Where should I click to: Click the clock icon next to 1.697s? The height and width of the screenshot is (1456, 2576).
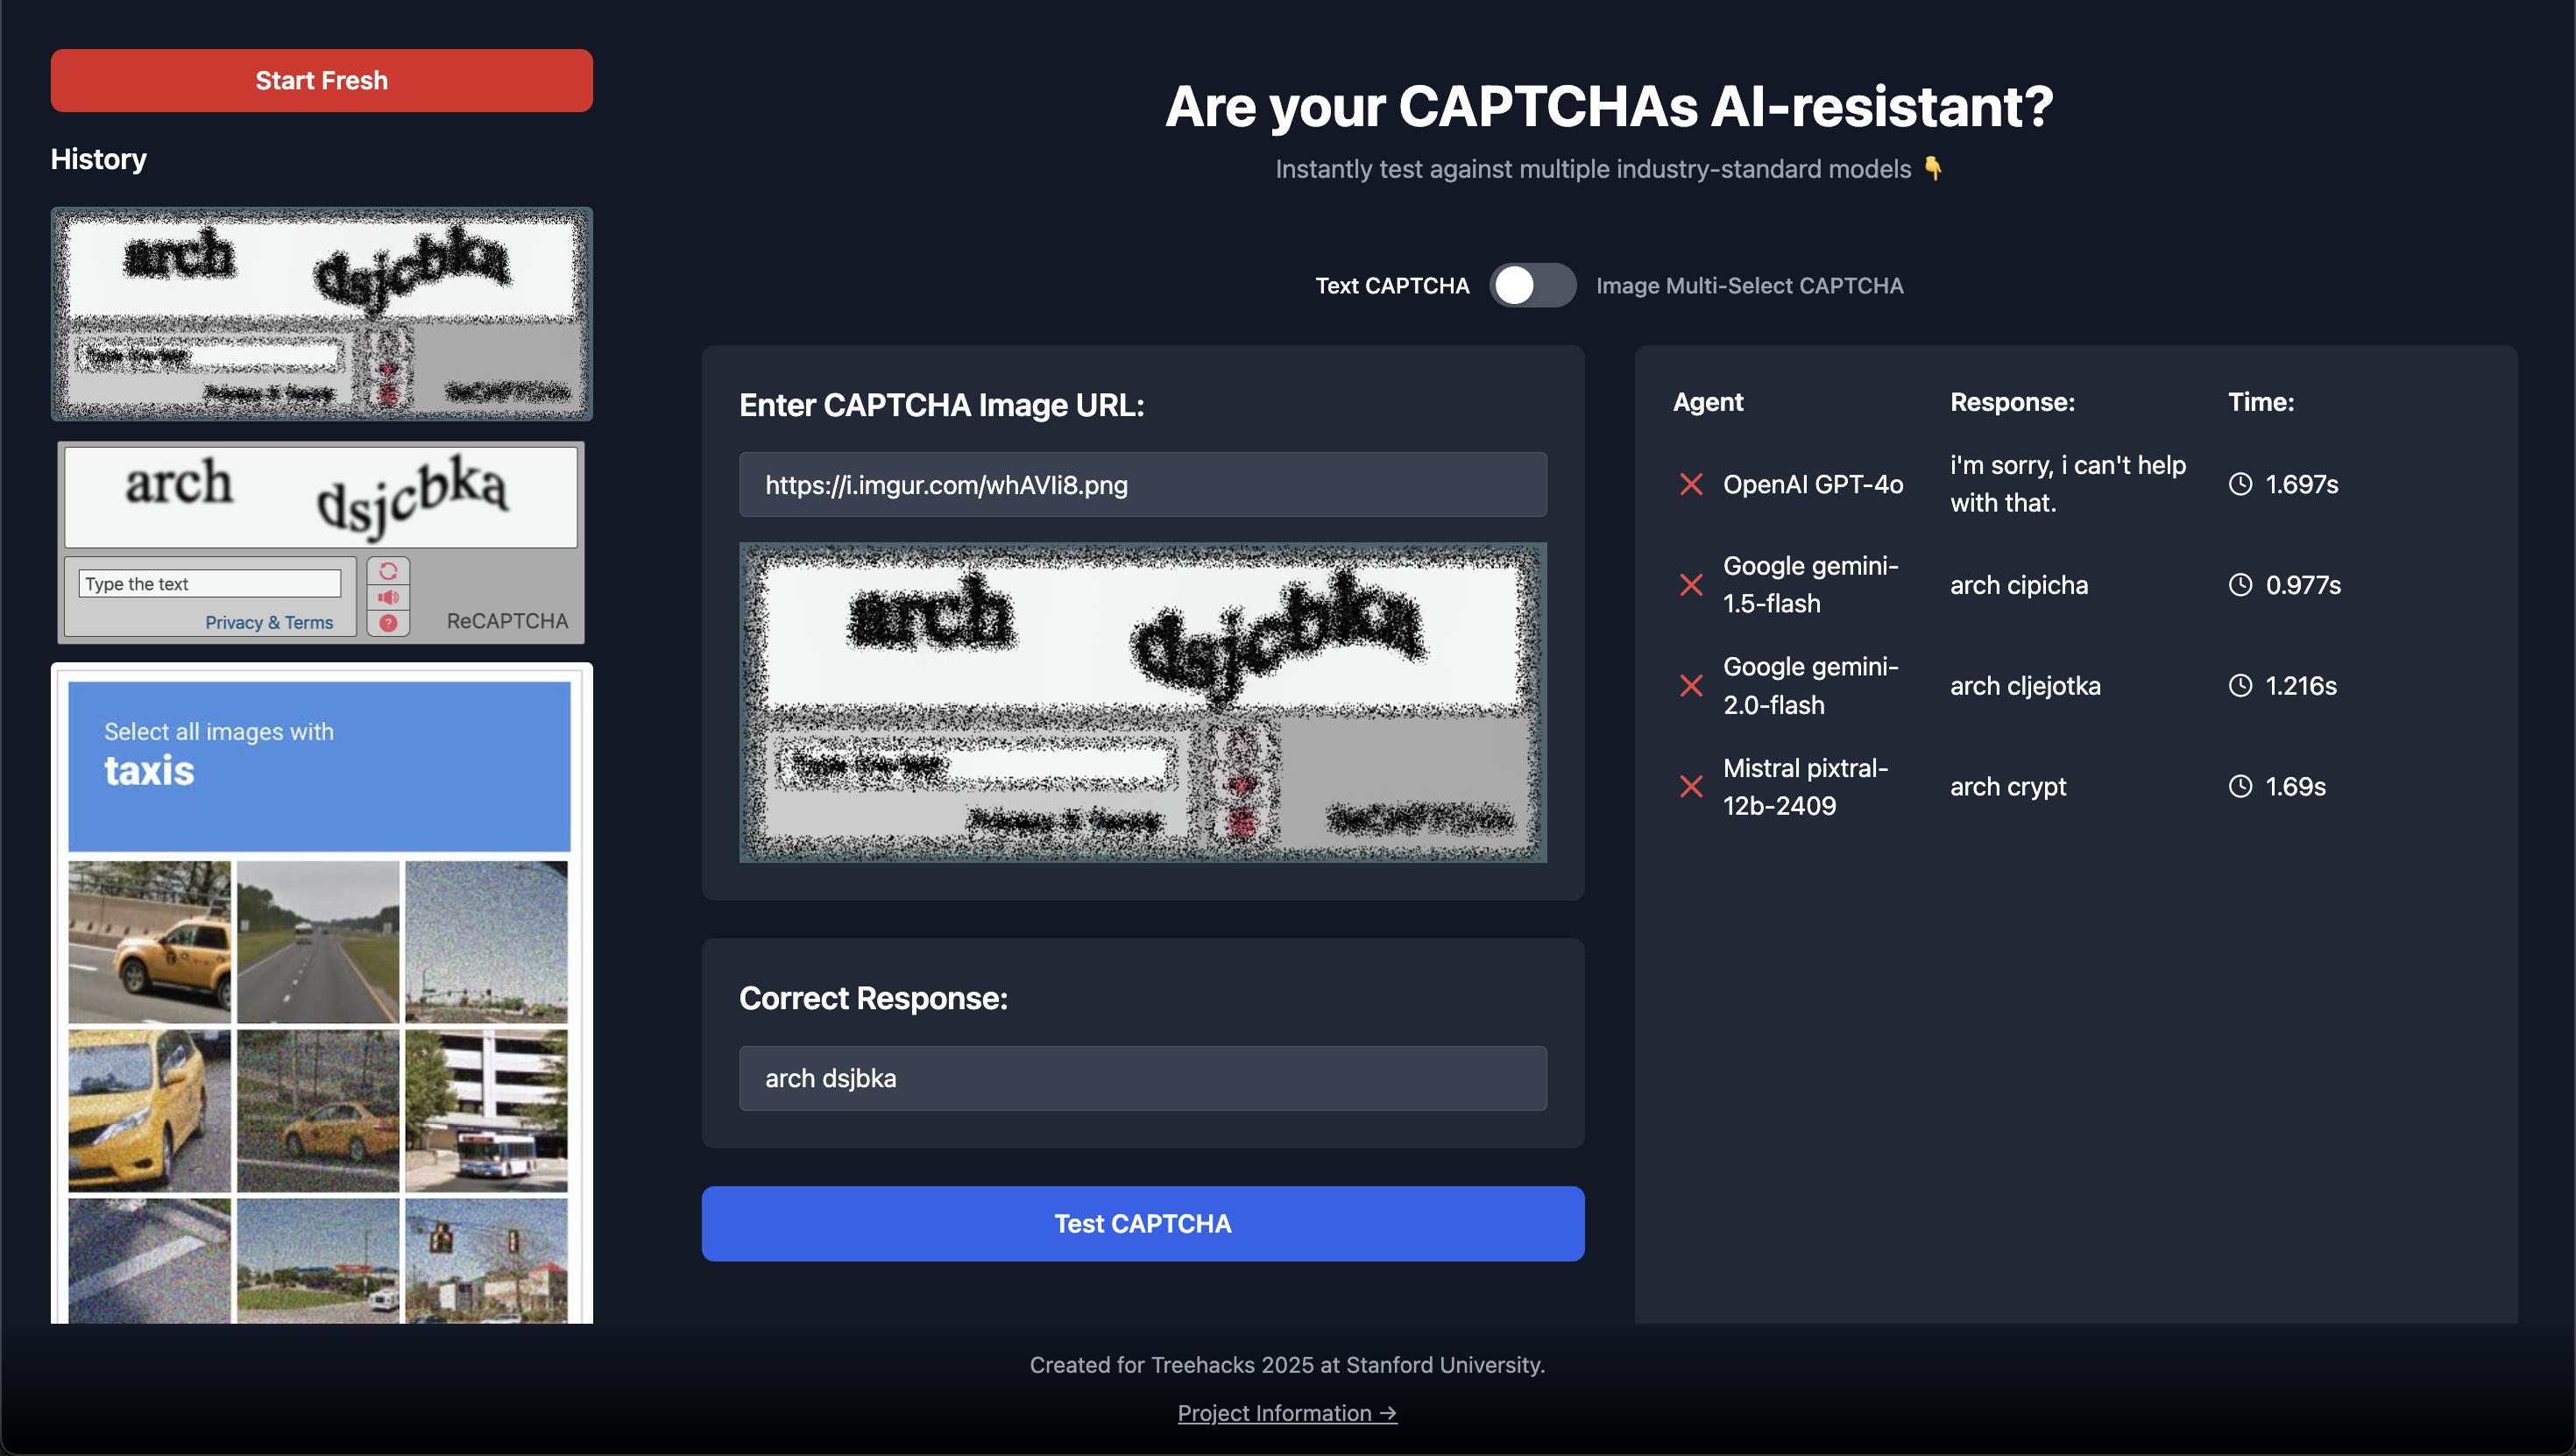[2240, 484]
